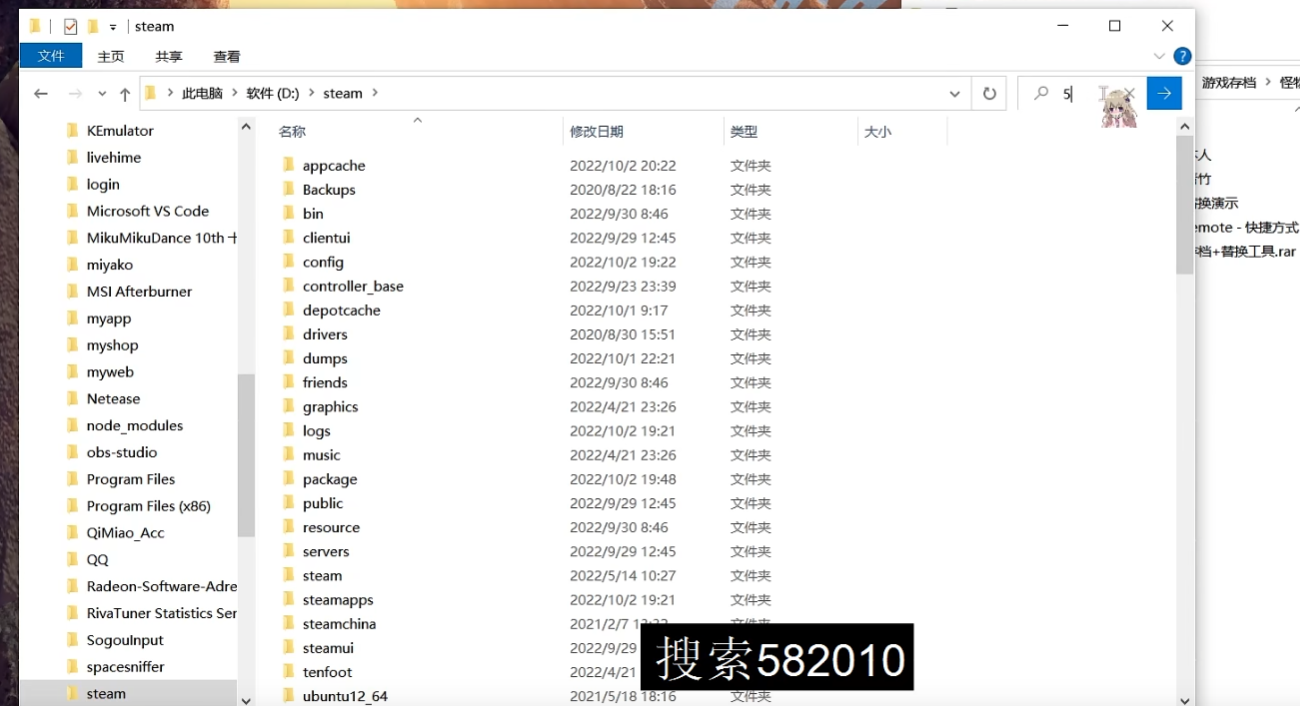Screen dimensions: 1300x706
Task: Click the folder icon beside clientui
Action: pos(288,237)
